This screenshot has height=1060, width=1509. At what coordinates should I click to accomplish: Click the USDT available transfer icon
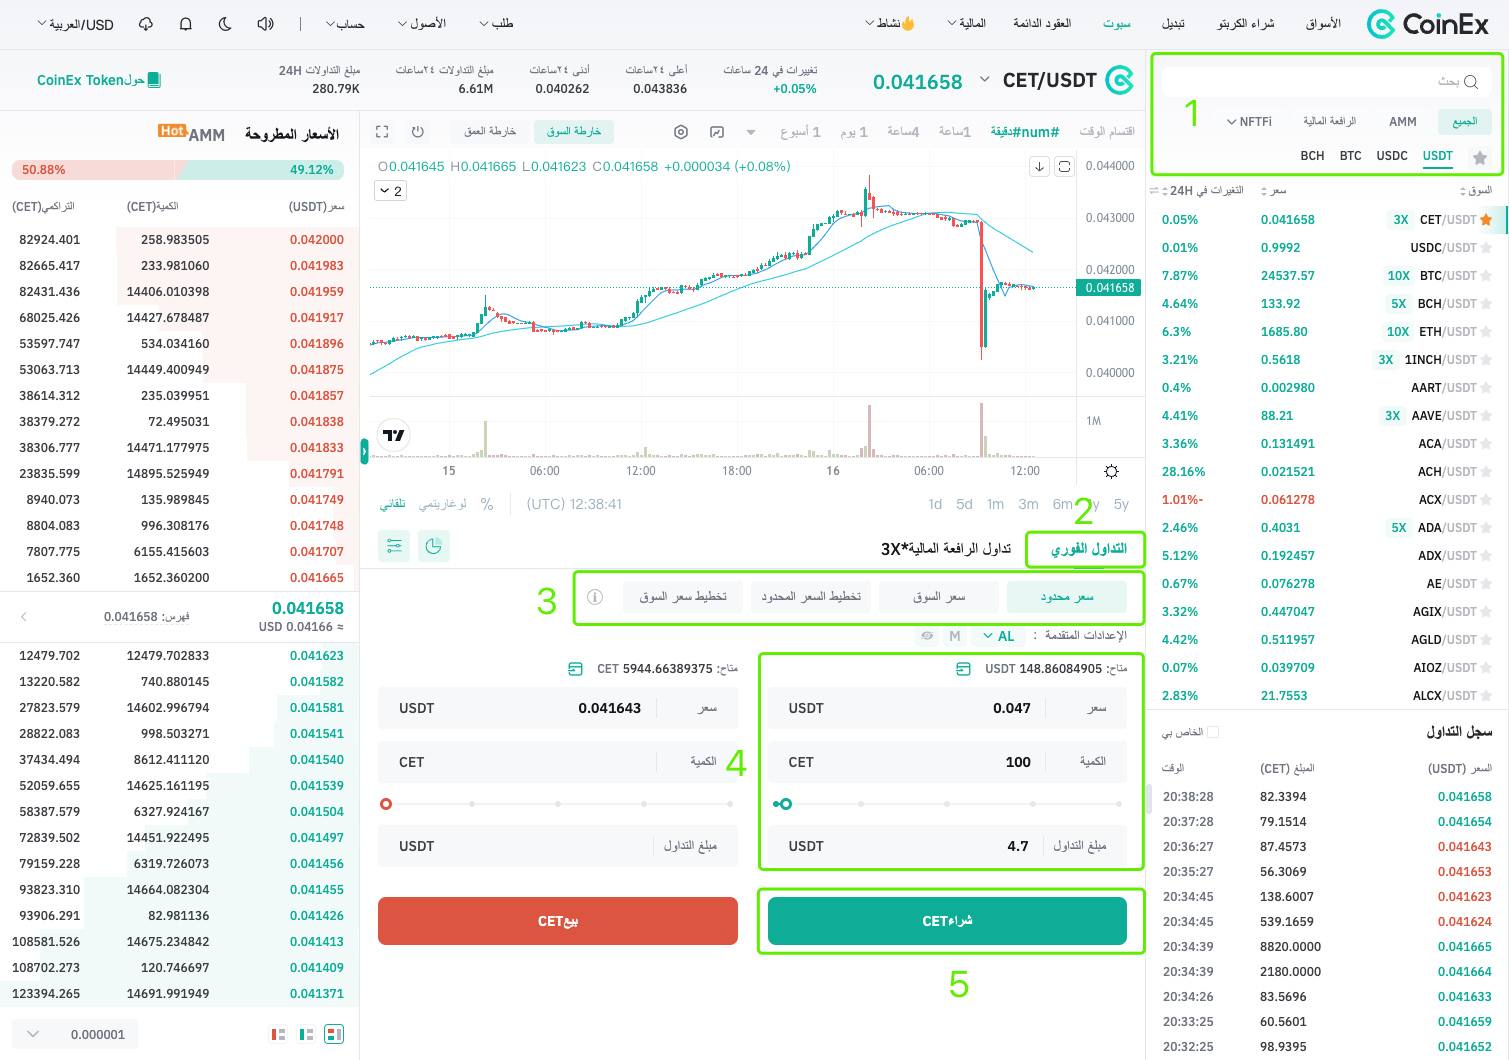[x=963, y=669]
